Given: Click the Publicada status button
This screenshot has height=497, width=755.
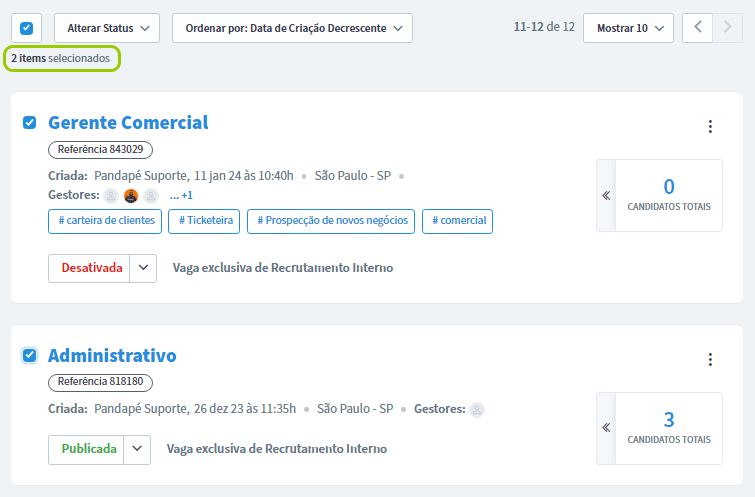Looking at the screenshot, I should pos(86,450).
